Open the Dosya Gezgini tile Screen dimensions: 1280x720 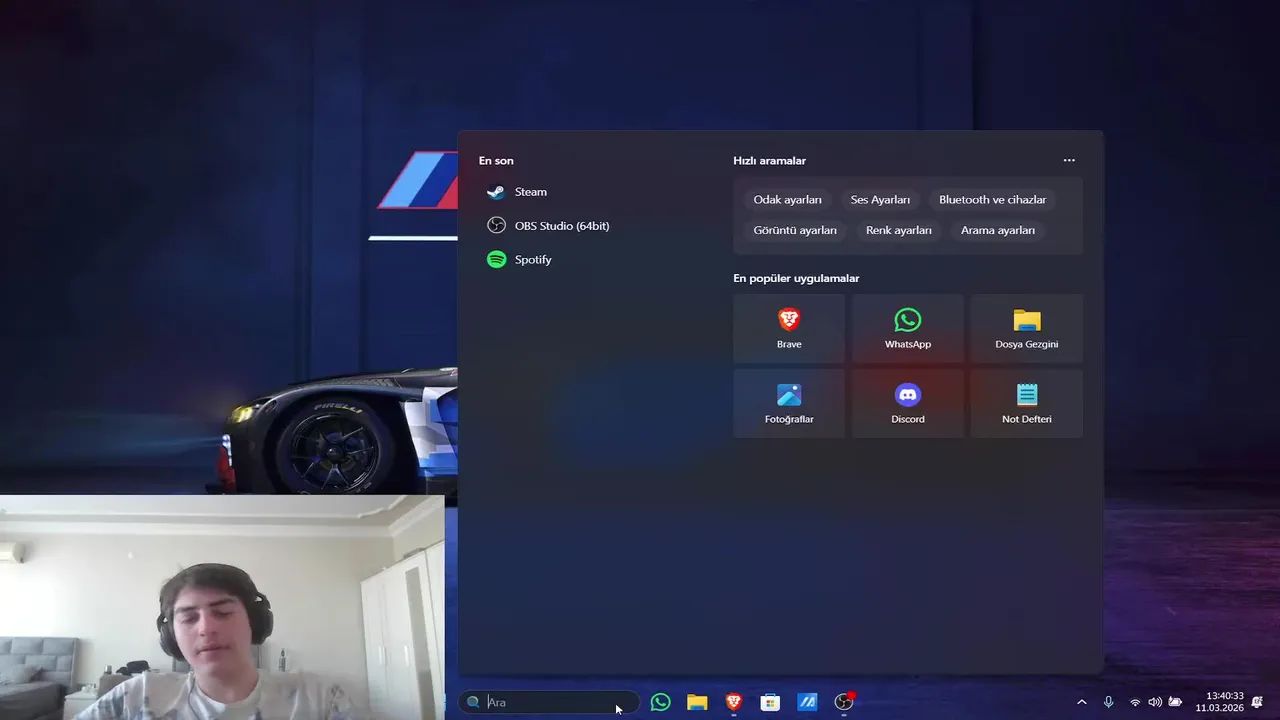point(1026,328)
